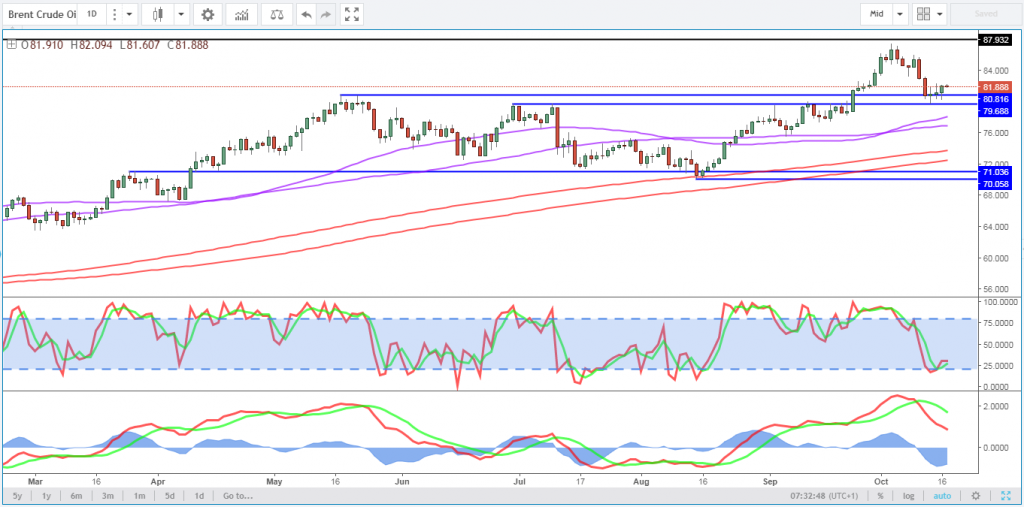Screen dimensions: 1024x507
Task: Click the 71.036 horizontal line label
Action: coord(996,172)
